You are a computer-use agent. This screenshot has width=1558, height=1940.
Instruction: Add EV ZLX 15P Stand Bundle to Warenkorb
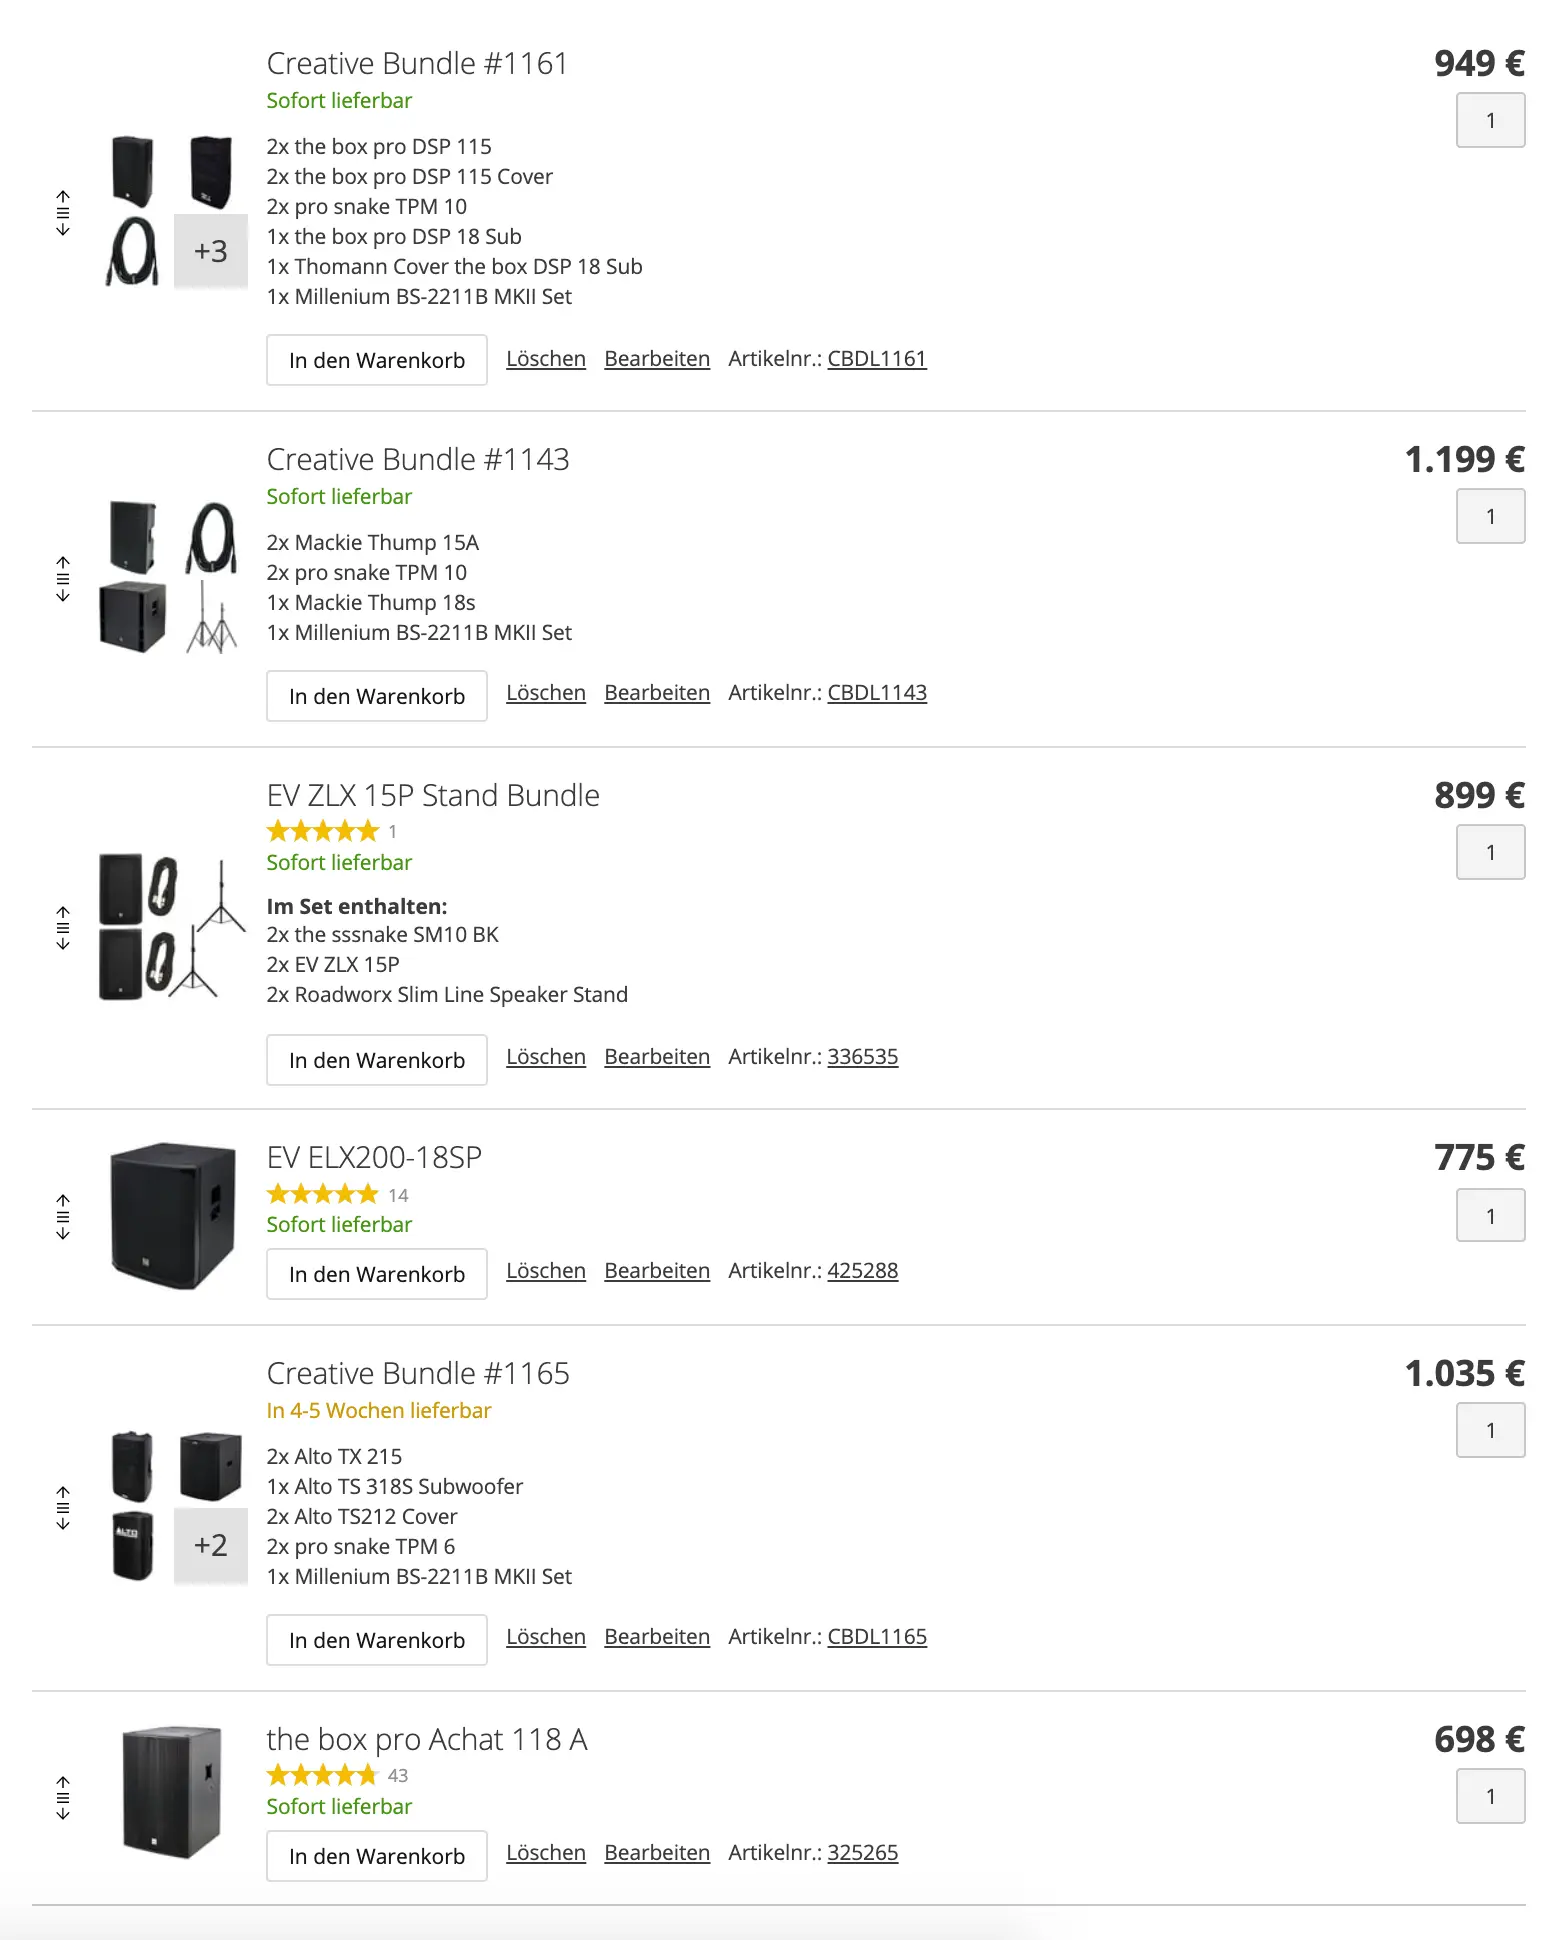pos(376,1060)
